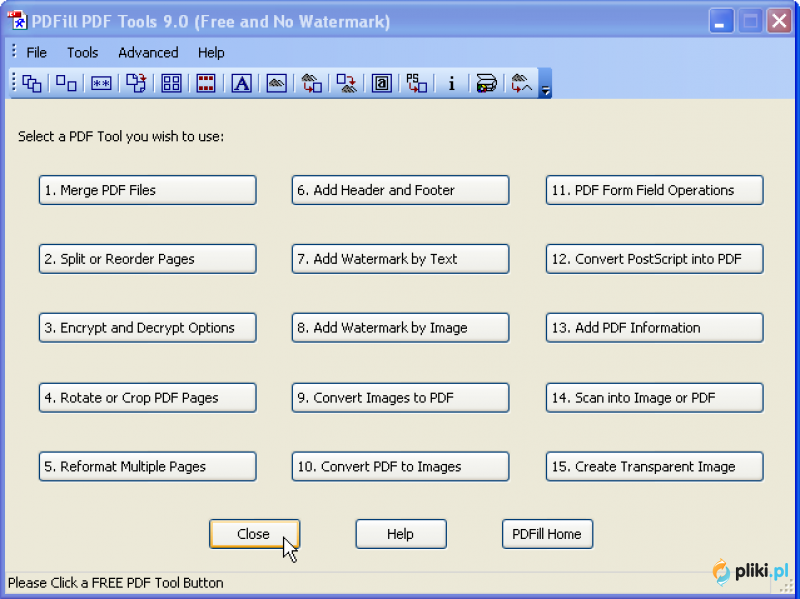Viewport: 800px width, 599px height.
Task: Click the '15. Create Transparent Image' button
Action: (x=655, y=466)
